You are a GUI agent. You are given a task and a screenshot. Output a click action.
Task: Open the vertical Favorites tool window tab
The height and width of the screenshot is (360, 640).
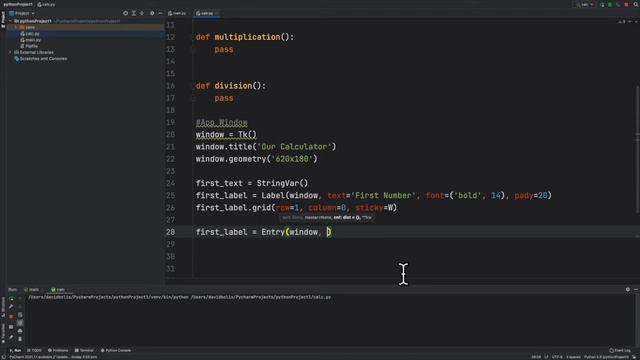[3, 333]
